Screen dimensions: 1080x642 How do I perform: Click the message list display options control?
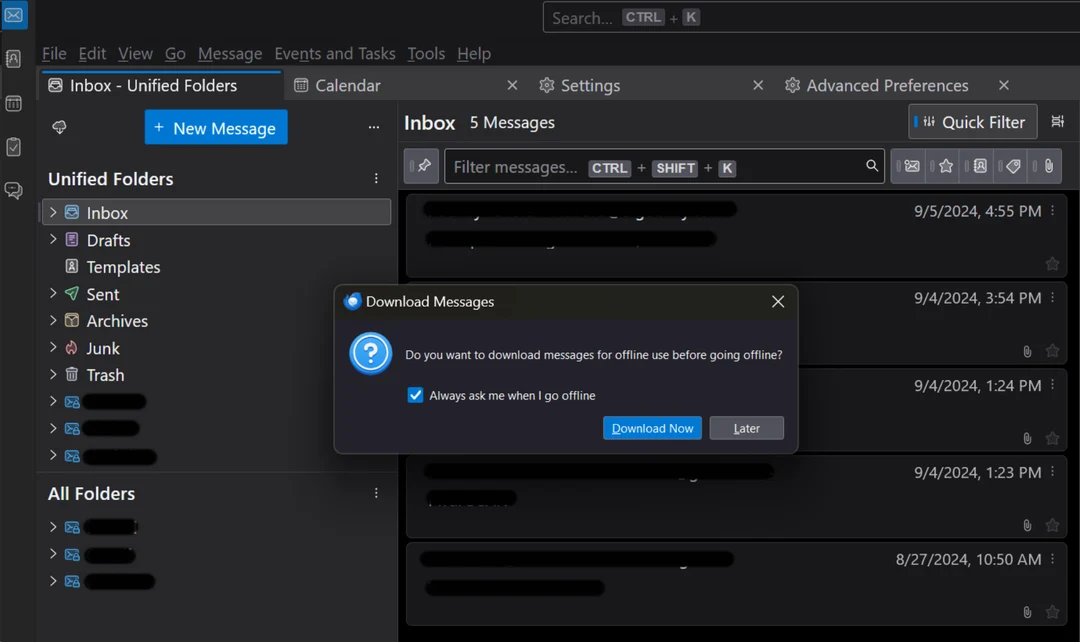point(1057,122)
